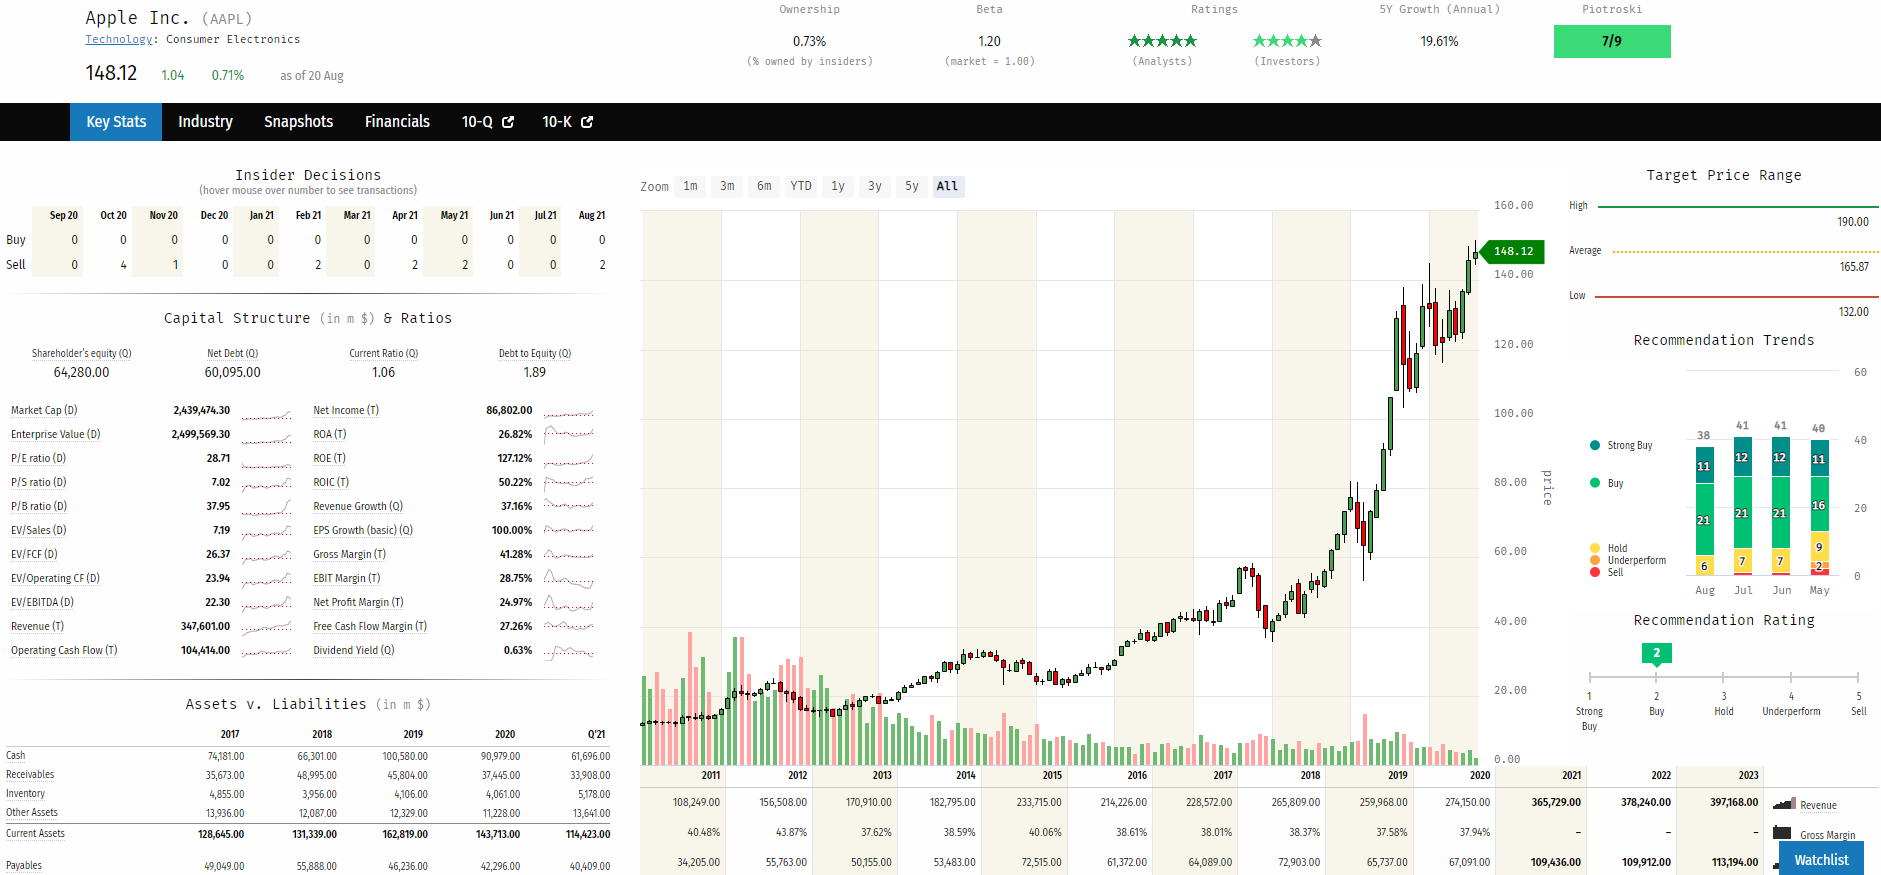The image size is (1881, 875).
Task: Click the Aug 21 Sell count 2
Action: coord(602,265)
